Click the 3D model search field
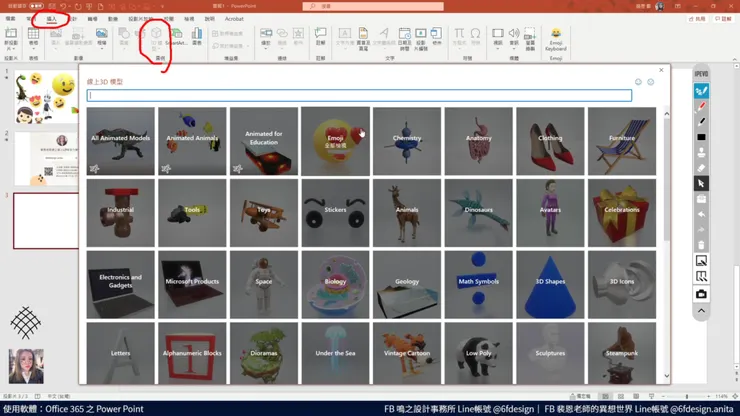 click(x=359, y=95)
